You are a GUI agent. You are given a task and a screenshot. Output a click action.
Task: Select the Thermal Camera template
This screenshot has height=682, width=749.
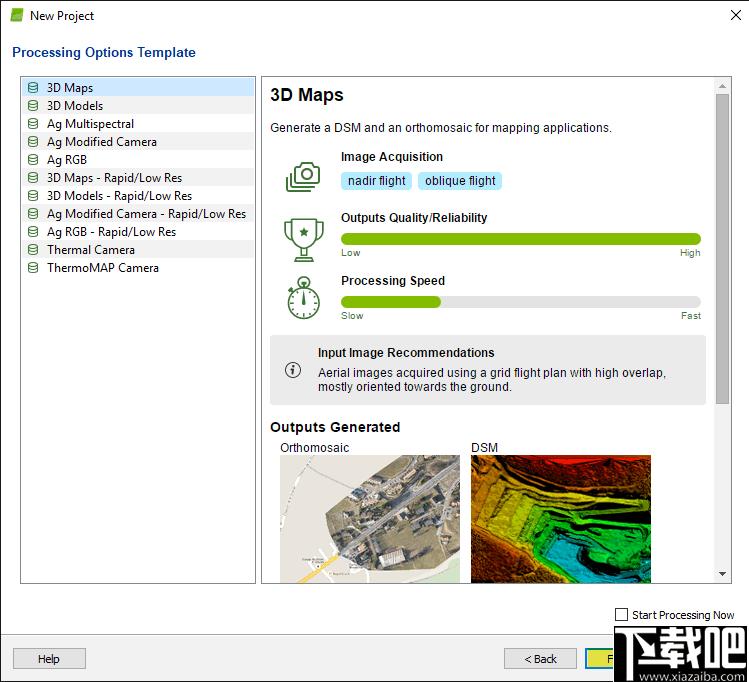(x=138, y=250)
